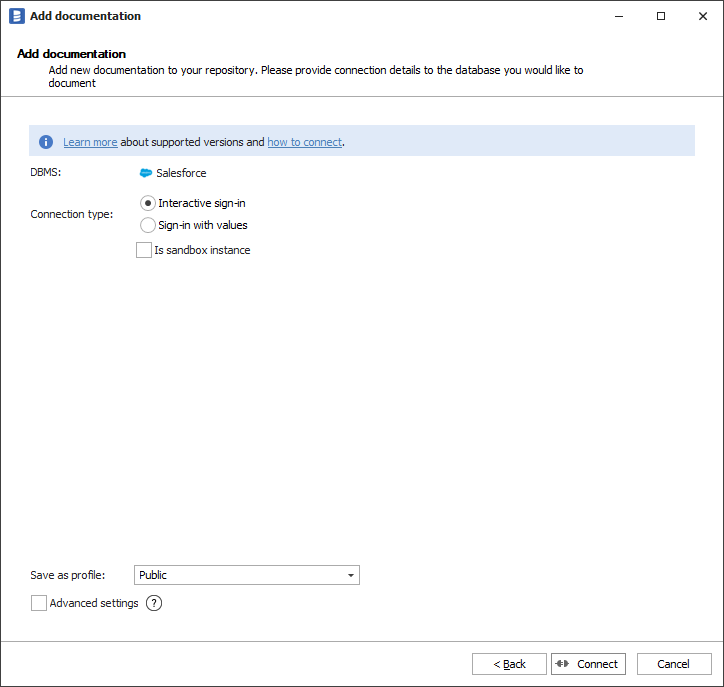Screen dimensions: 724x687
Task: Click the Salesforce cloud logo icon
Action: point(146,173)
